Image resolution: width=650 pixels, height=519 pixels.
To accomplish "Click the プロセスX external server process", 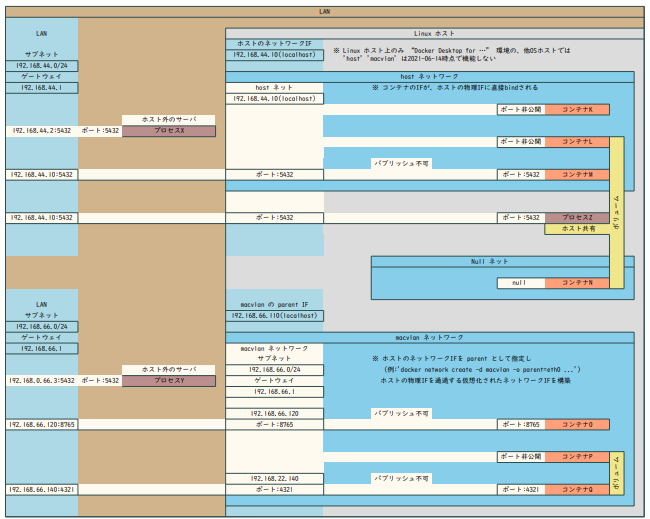I will click(169, 131).
